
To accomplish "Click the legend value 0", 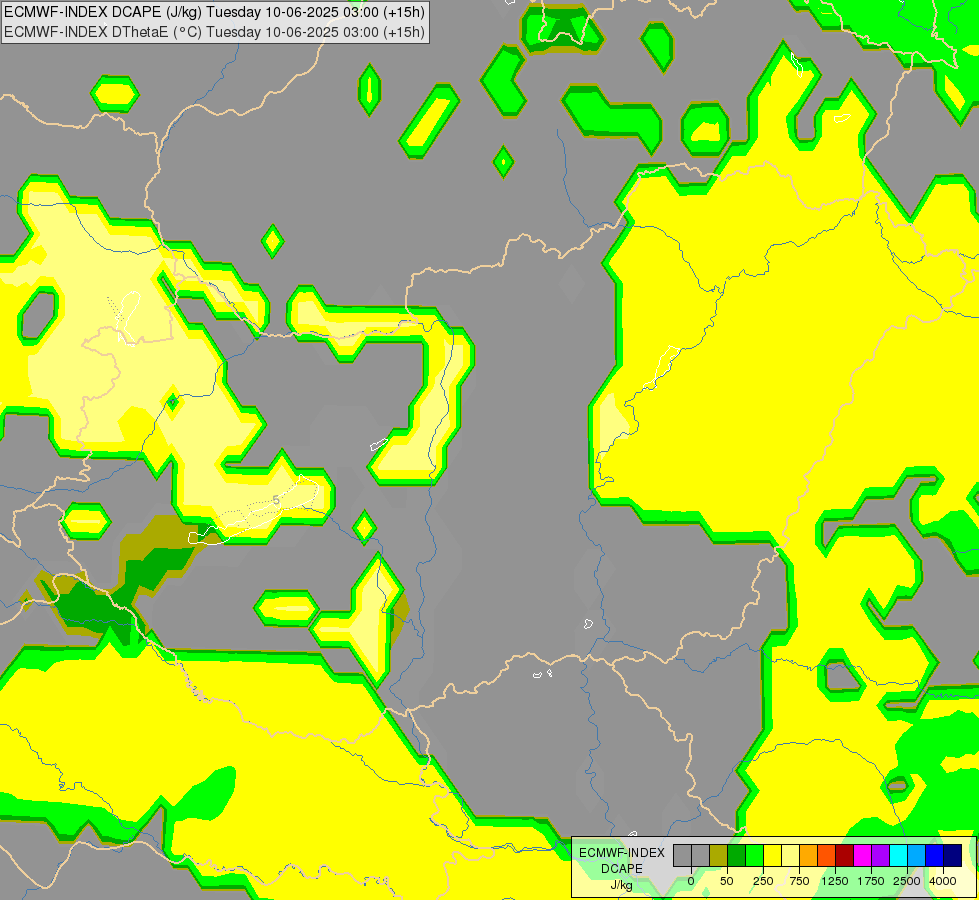I will tap(691, 881).
